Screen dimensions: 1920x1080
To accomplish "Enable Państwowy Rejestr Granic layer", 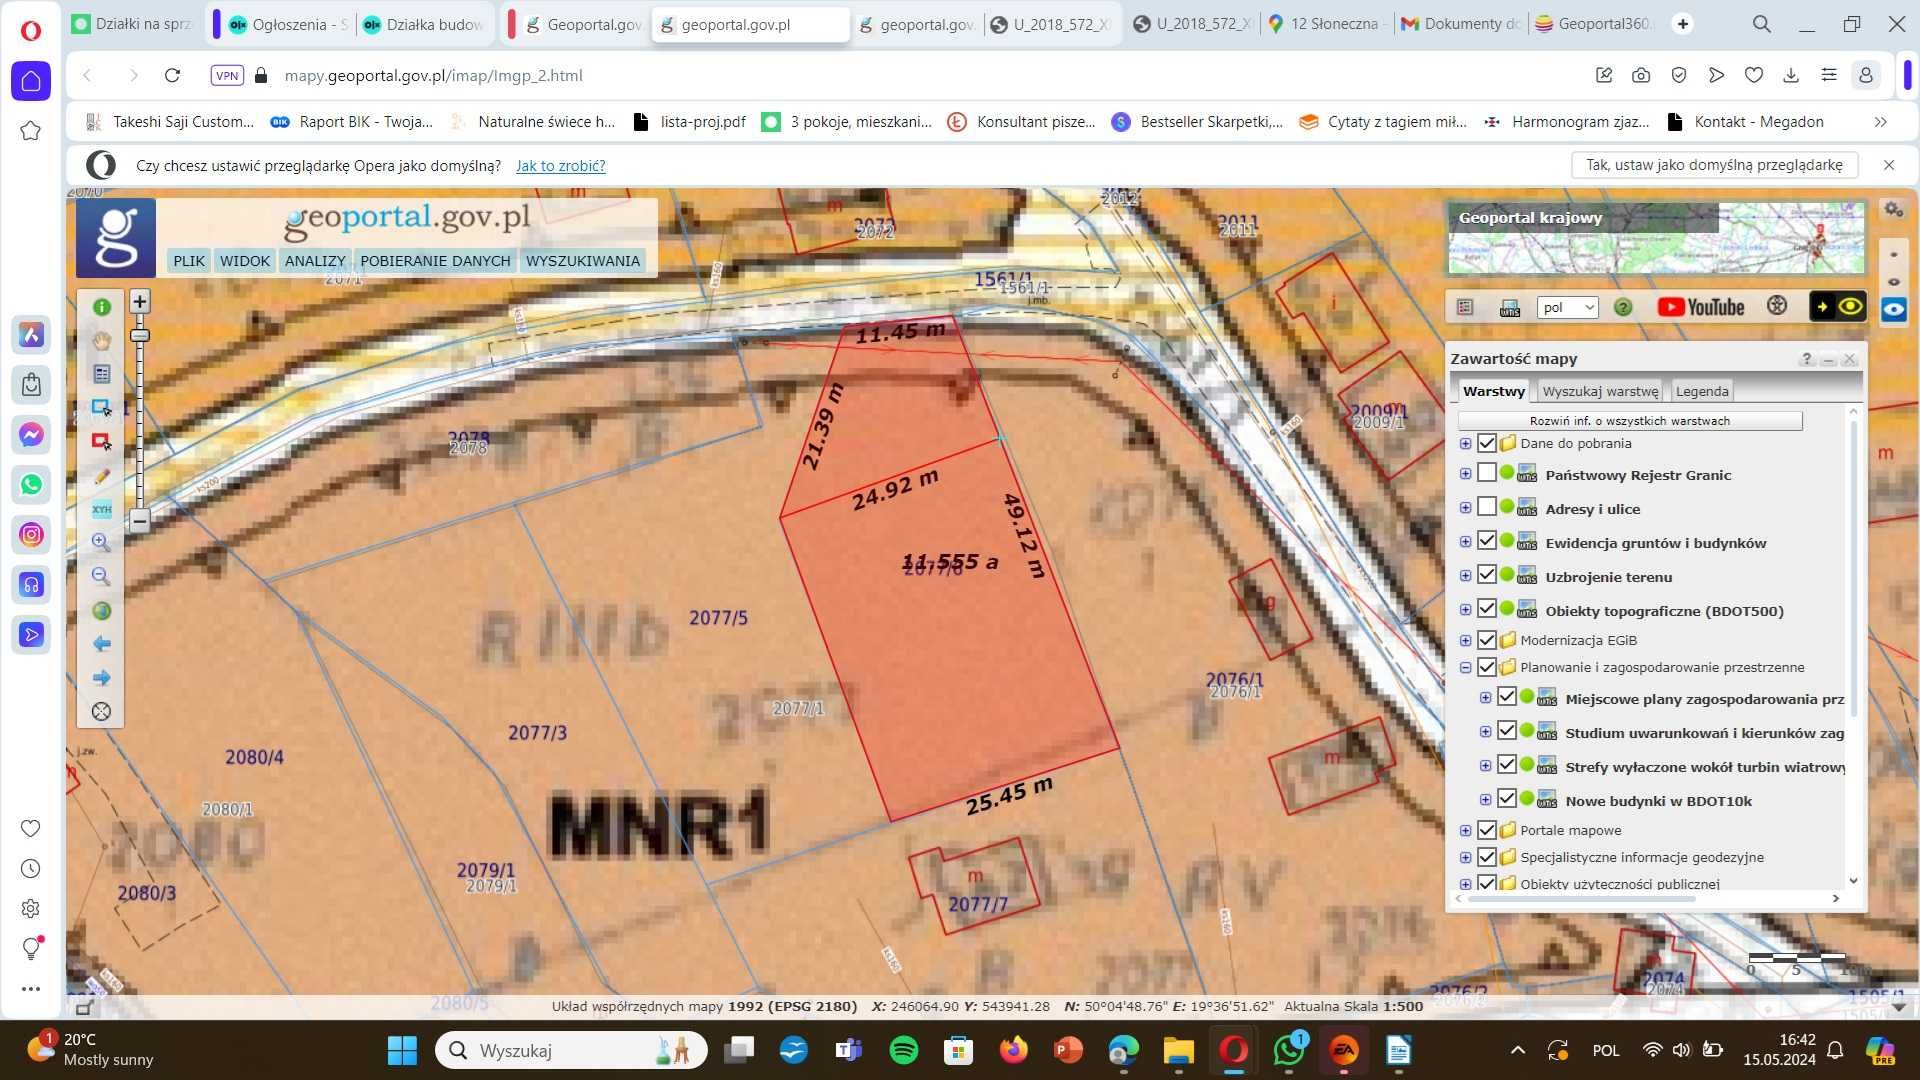I will [x=1486, y=473].
